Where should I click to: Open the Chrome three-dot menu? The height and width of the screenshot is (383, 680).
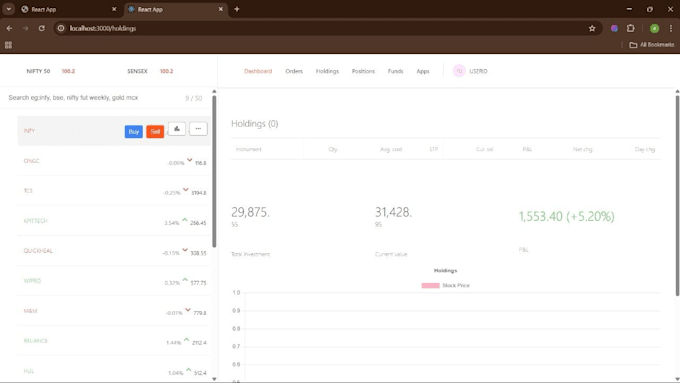click(670, 28)
